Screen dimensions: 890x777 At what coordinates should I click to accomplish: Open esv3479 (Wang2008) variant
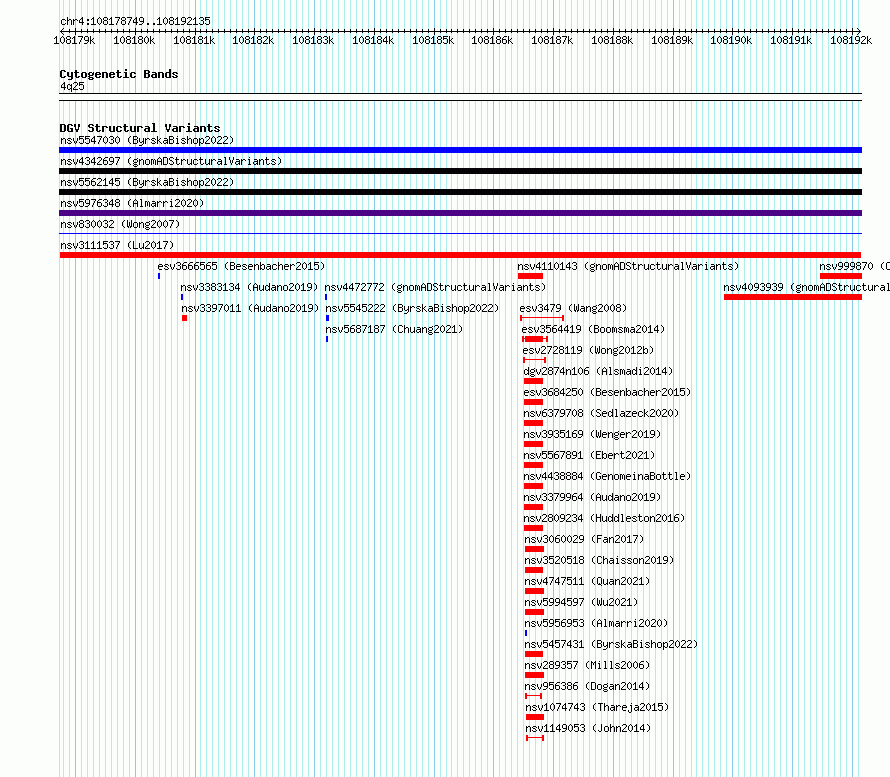click(x=573, y=308)
